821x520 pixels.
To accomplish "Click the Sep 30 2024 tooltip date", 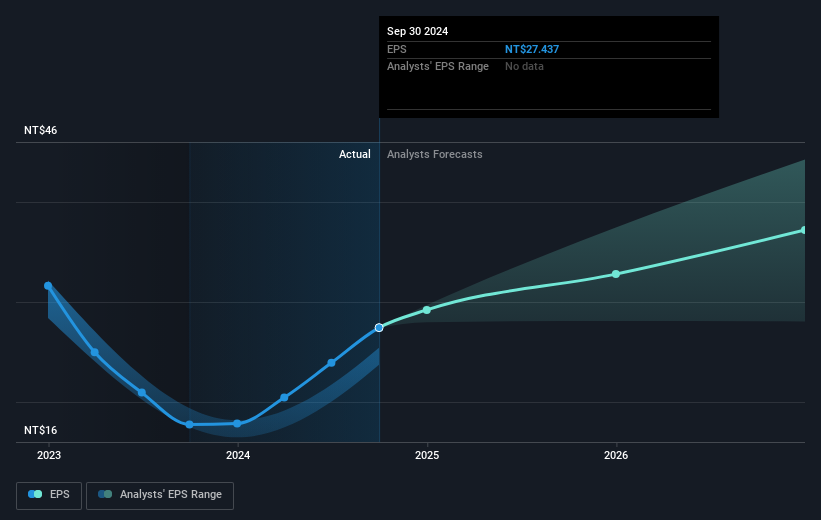I will point(417,31).
